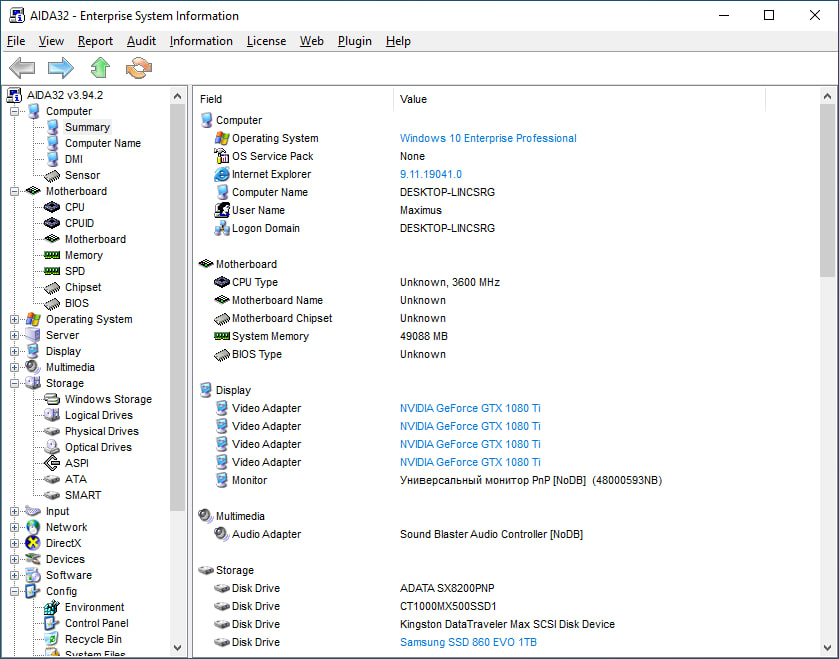The image size is (839, 659).
Task: Open the Information menu
Action: [201, 41]
